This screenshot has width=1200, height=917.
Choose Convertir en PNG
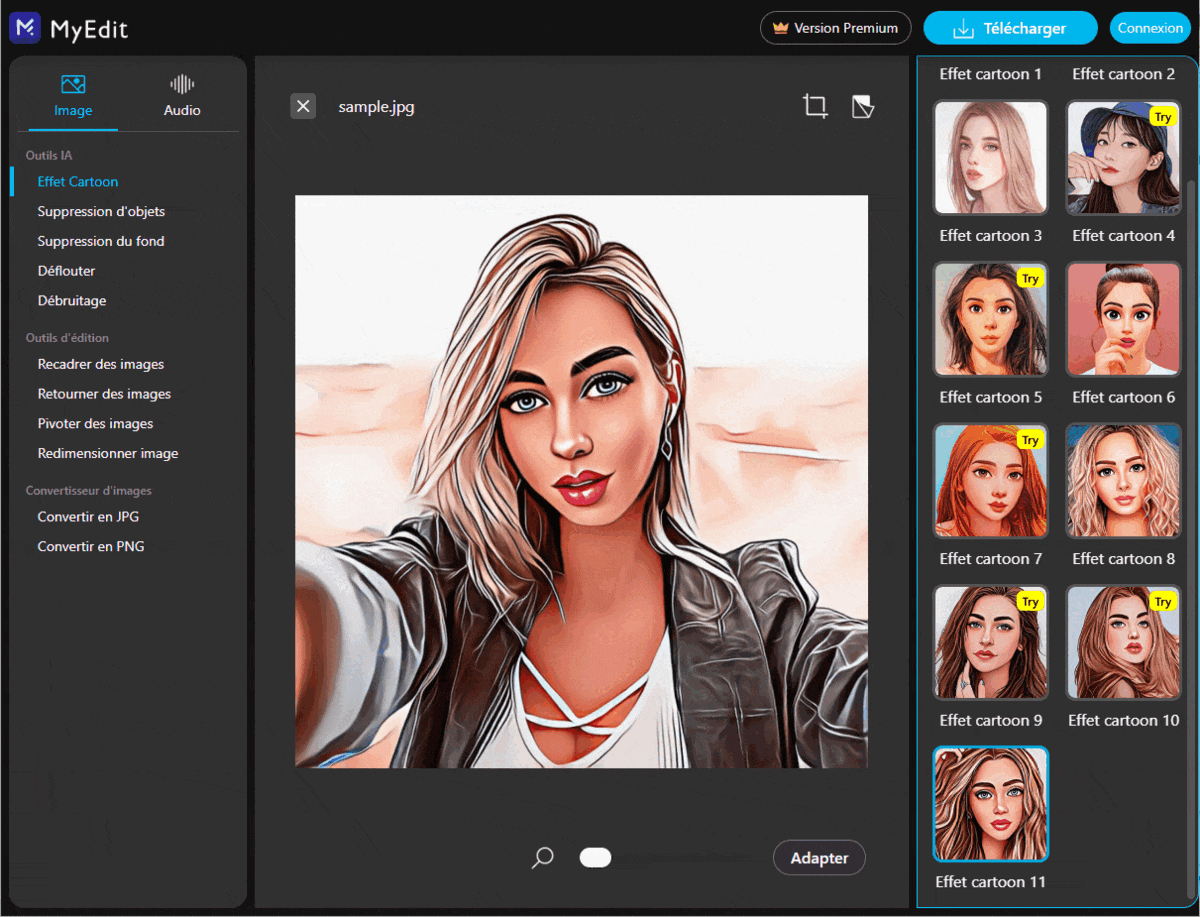(90, 546)
